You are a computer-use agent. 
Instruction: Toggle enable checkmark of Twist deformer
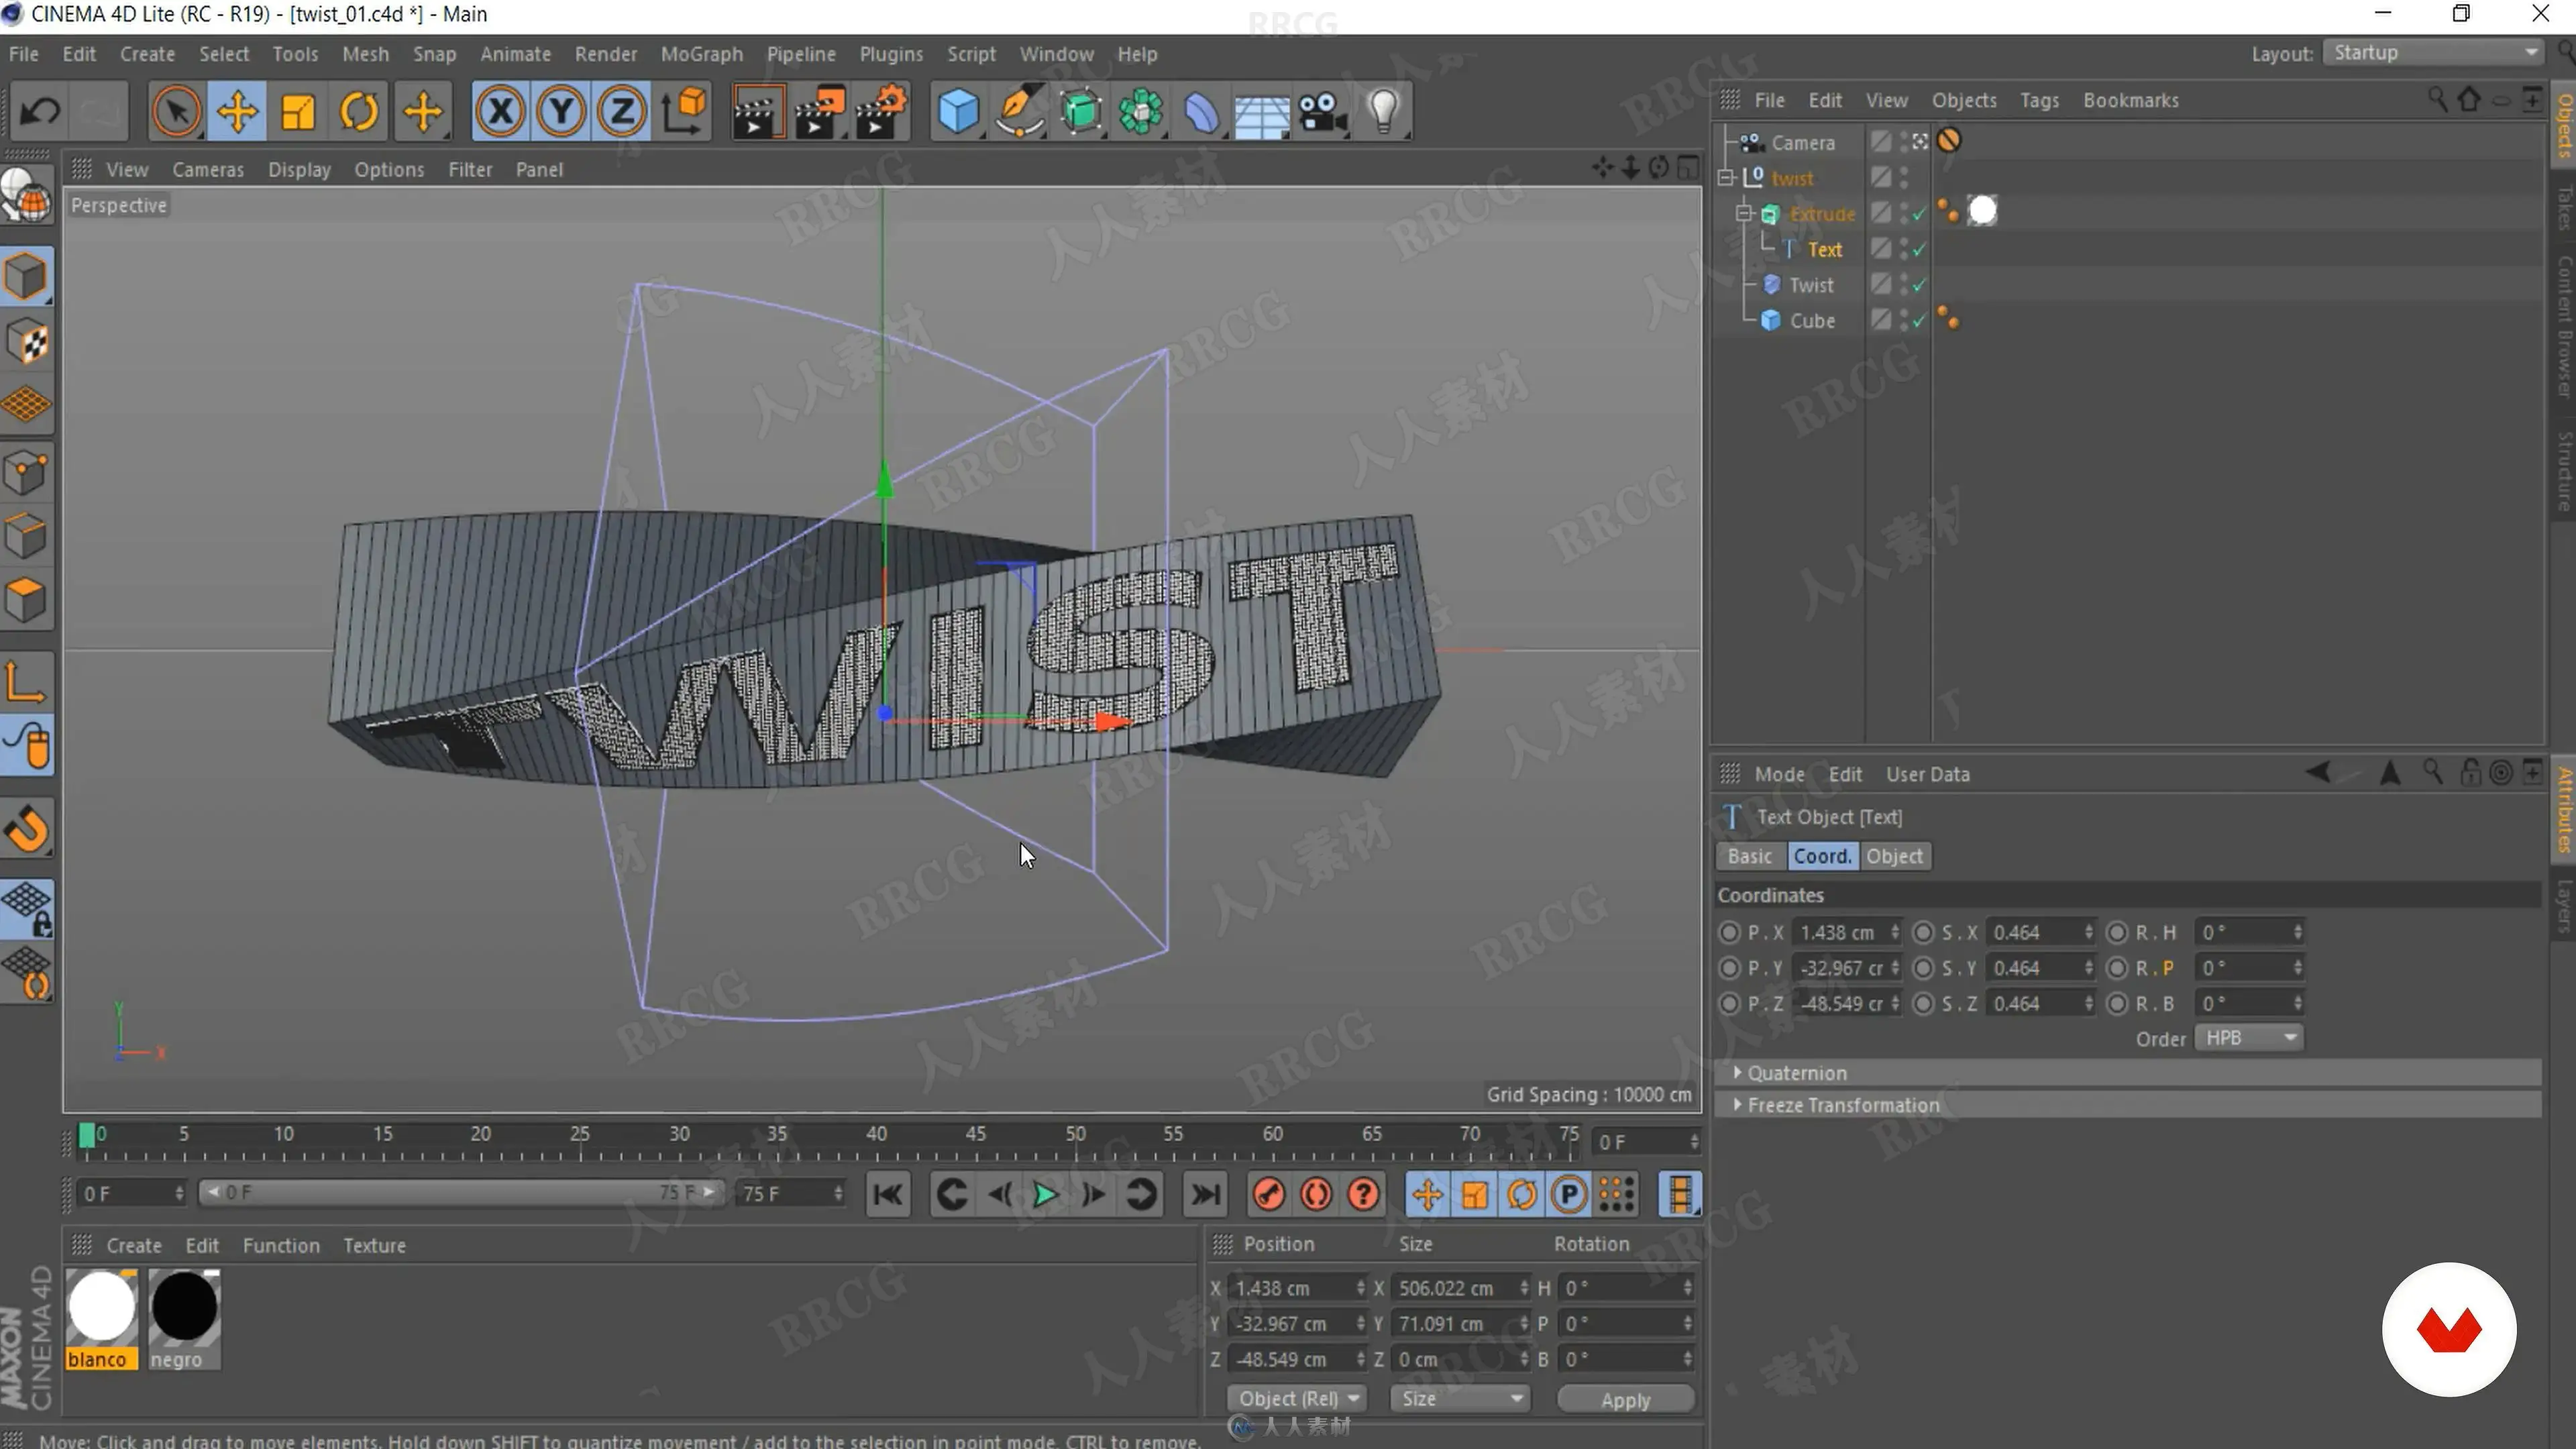coord(1918,286)
